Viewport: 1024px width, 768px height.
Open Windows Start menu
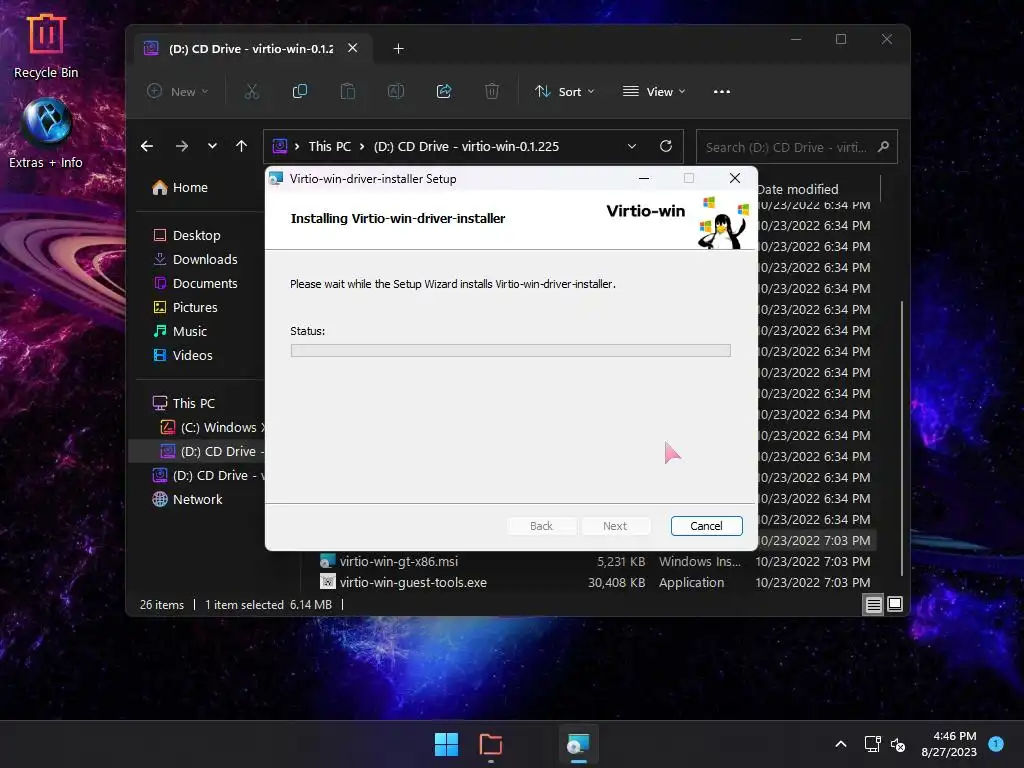point(447,744)
